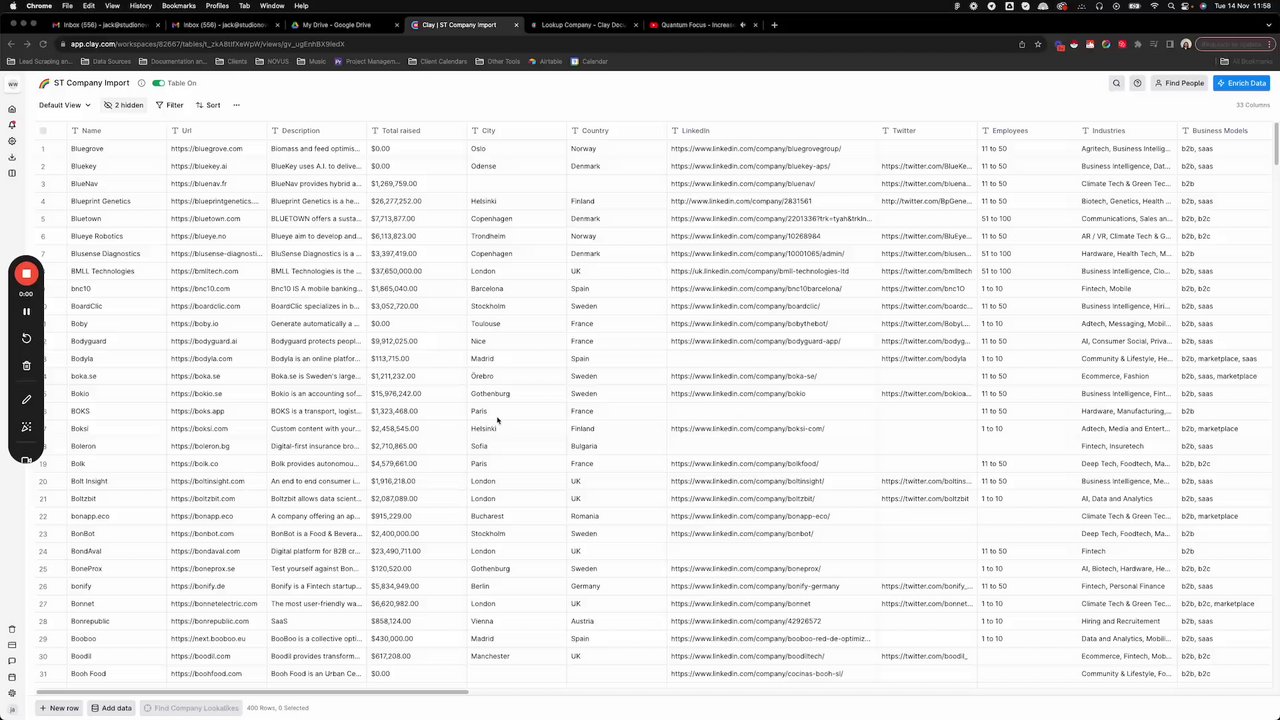Reload the page in Chrome
This screenshot has width=1280, height=720.
click(x=43, y=44)
